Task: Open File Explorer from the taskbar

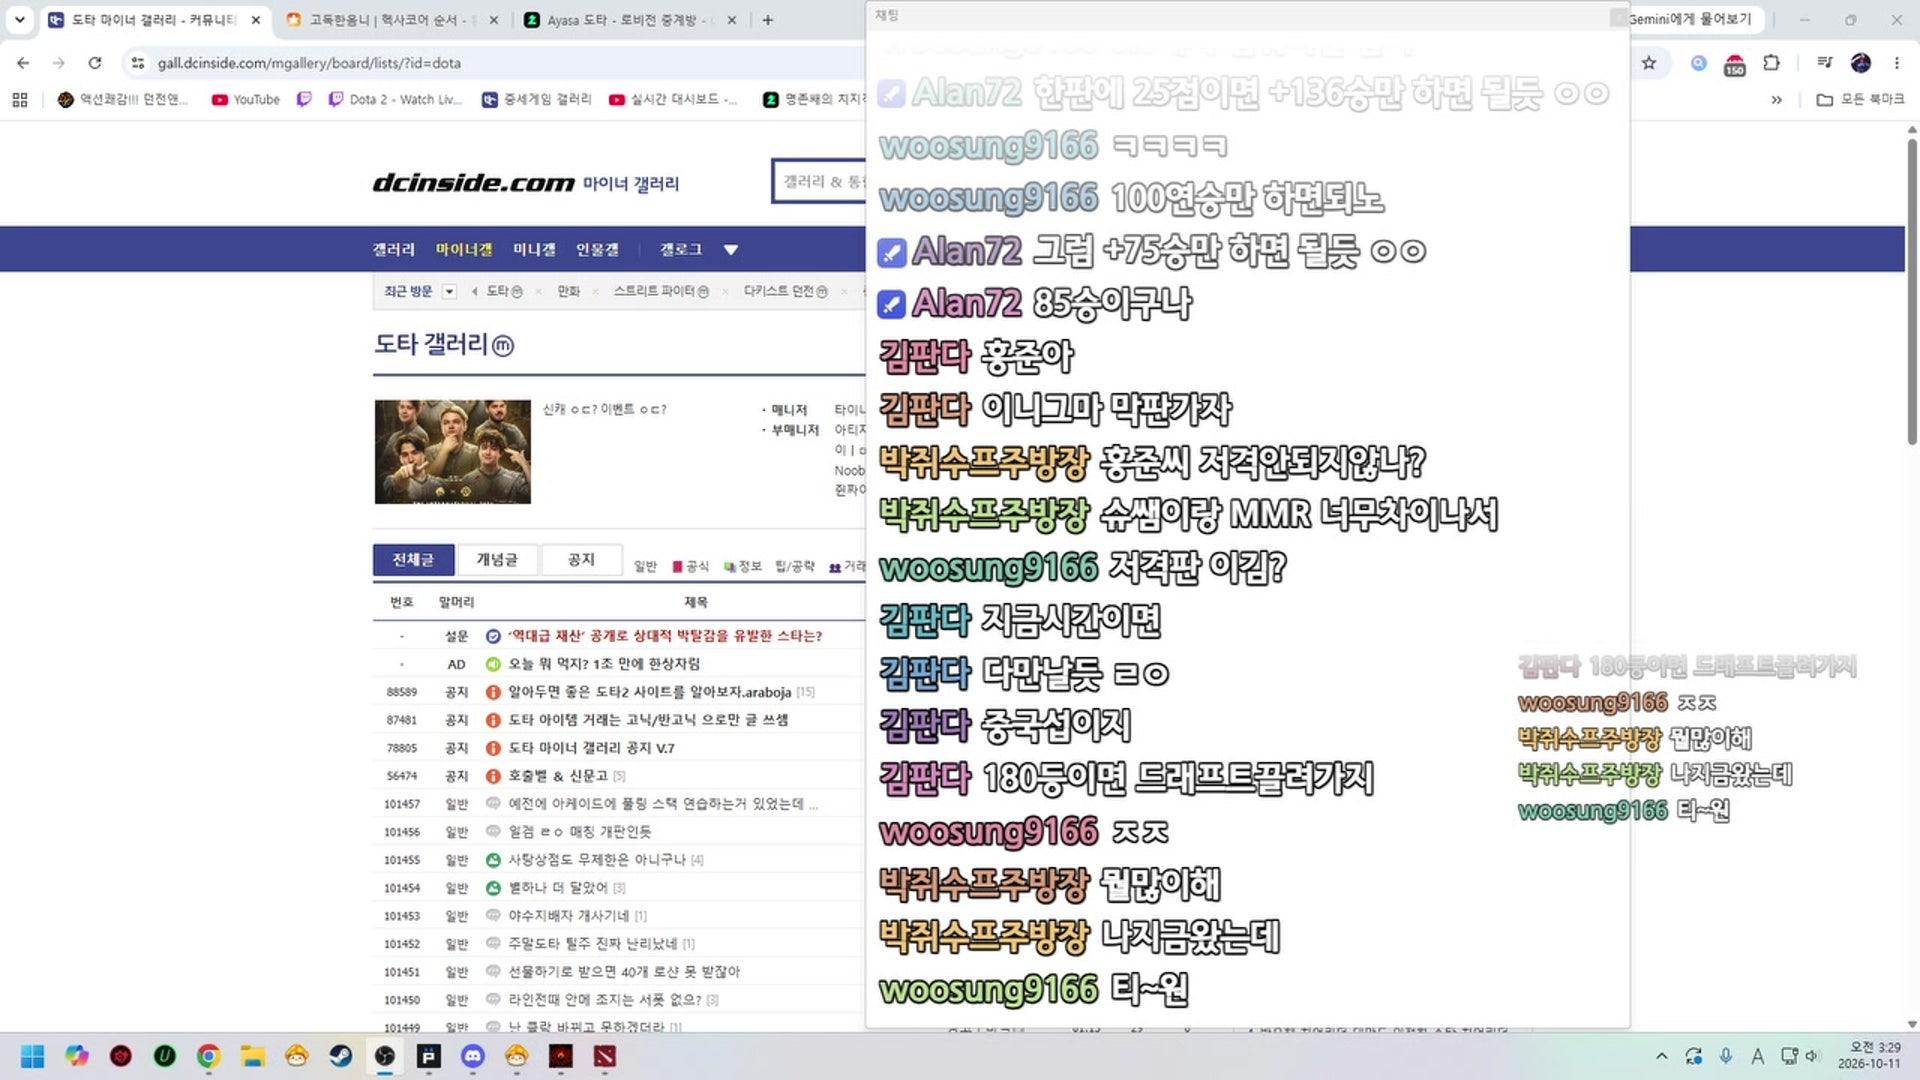Action: [253, 1056]
